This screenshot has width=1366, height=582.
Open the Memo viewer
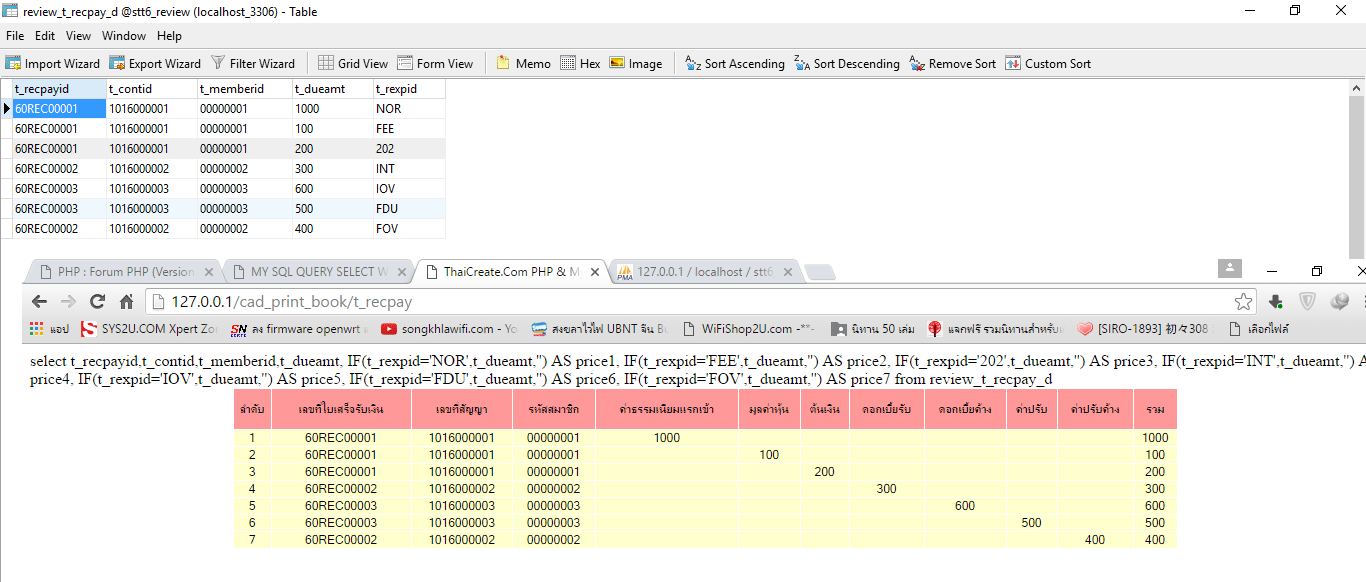point(523,63)
